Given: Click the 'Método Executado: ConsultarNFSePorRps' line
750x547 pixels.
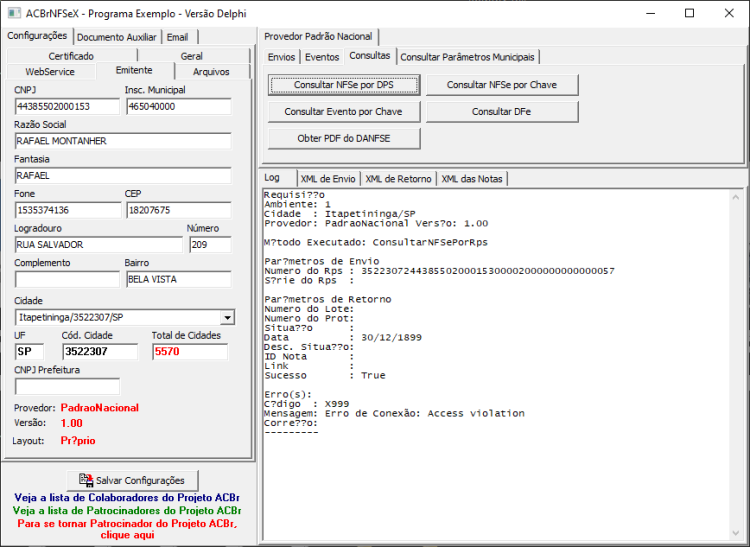Looking at the screenshot, I should pyautogui.click(x=376, y=242).
